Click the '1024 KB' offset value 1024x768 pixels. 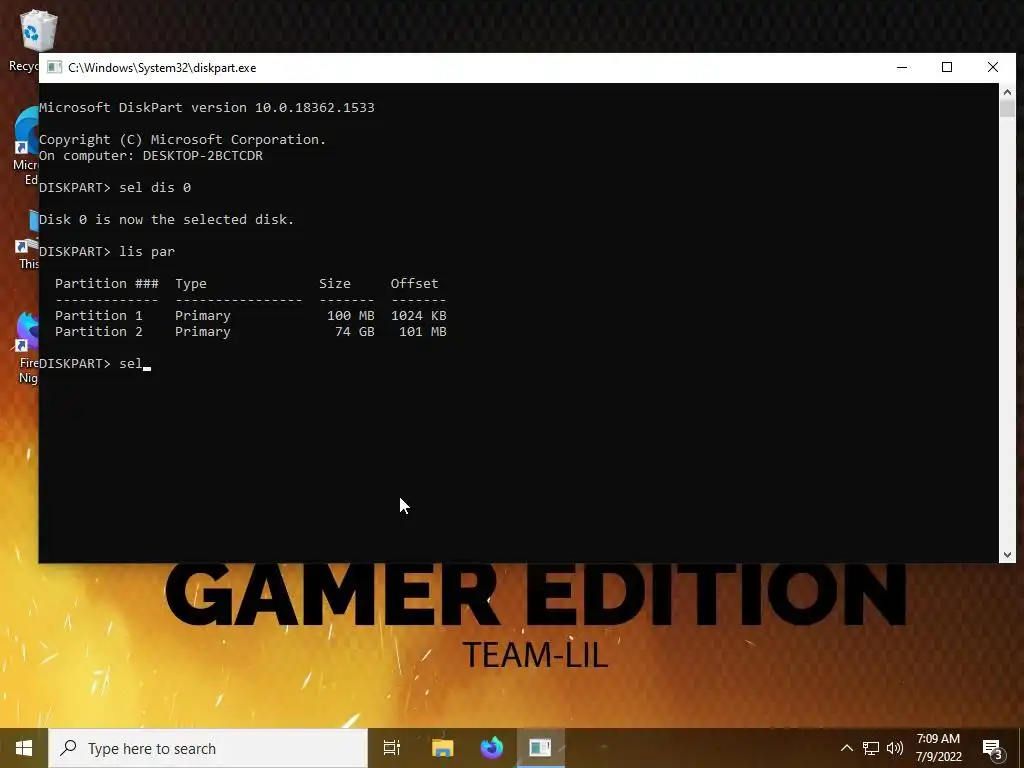pos(419,315)
